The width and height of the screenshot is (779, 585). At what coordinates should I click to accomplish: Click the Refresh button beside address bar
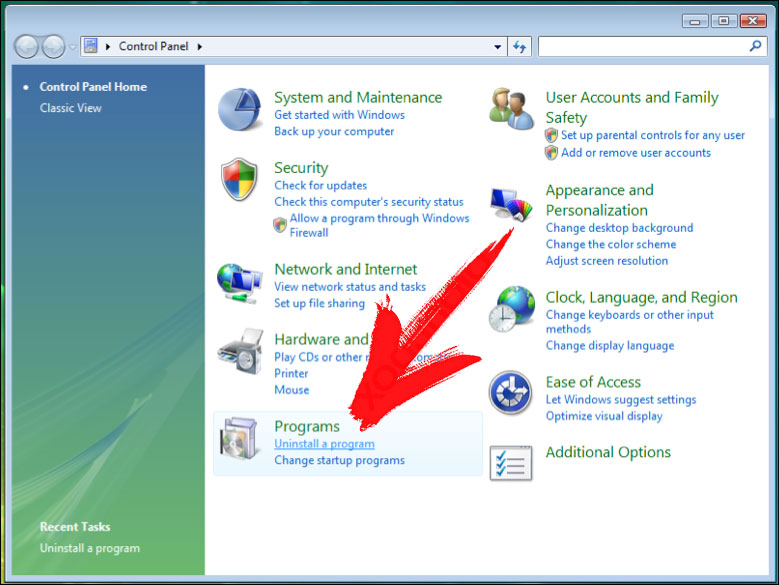520,47
